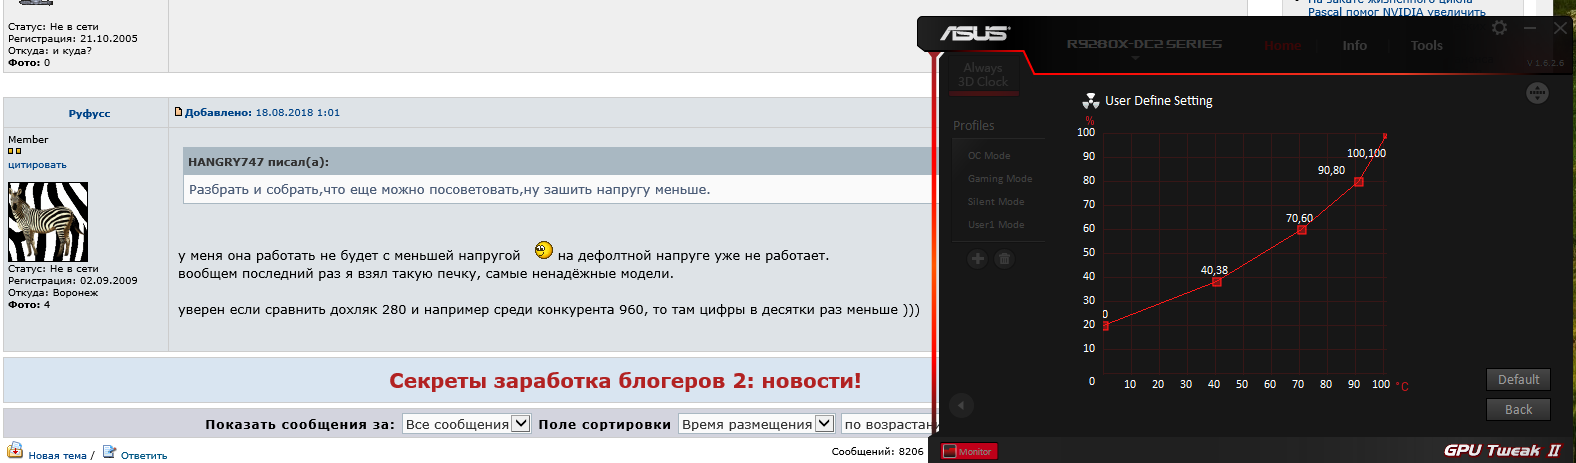Select the 100,100 fan curve endpoint
The height and width of the screenshot is (463, 1576).
click(x=1385, y=136)
